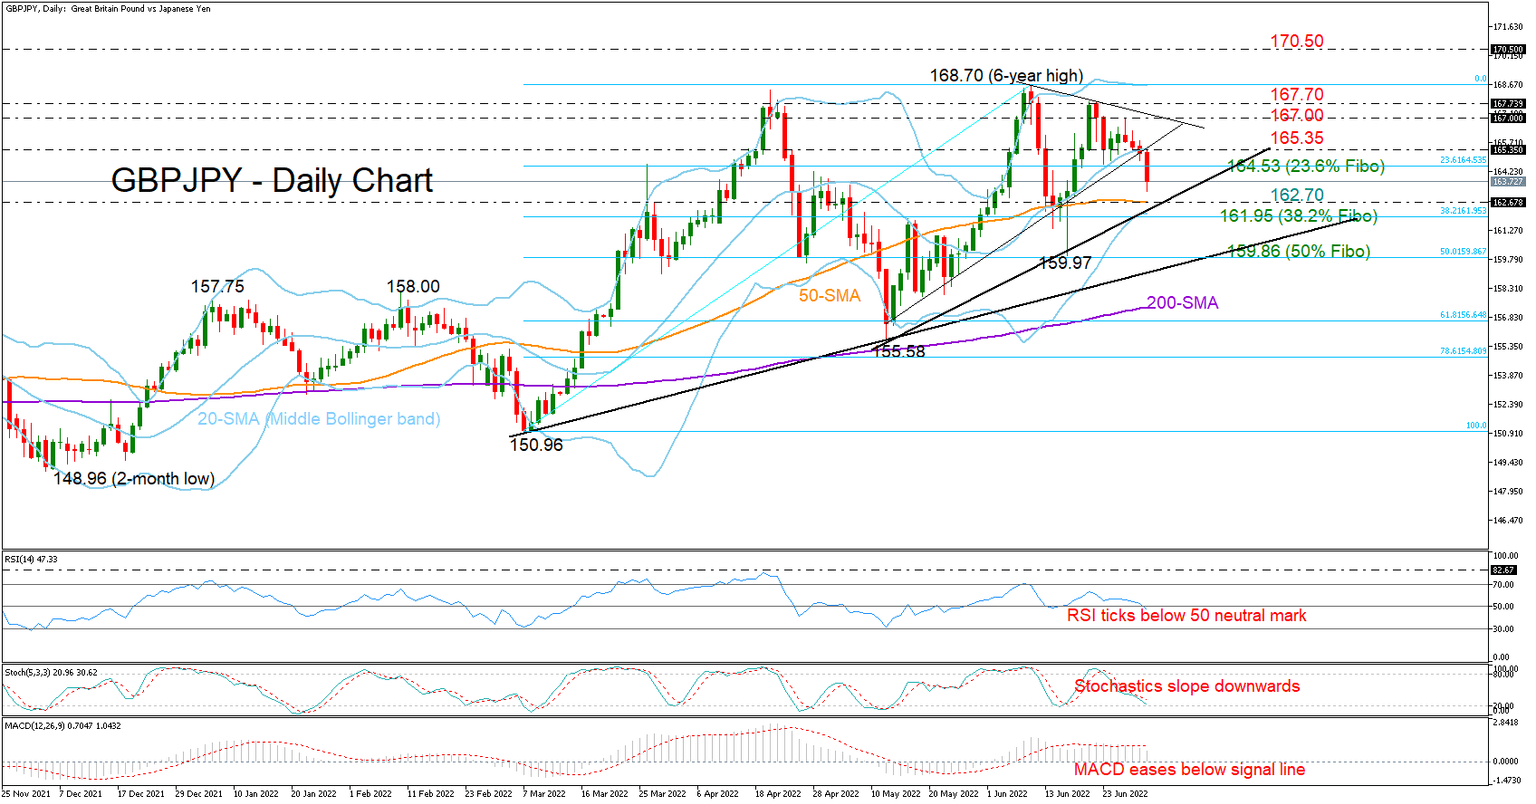Screen dimensions: 1536x804
Task: Click the 20-SMA Middle Bollinger band label
Action: [x=321, y=419]
